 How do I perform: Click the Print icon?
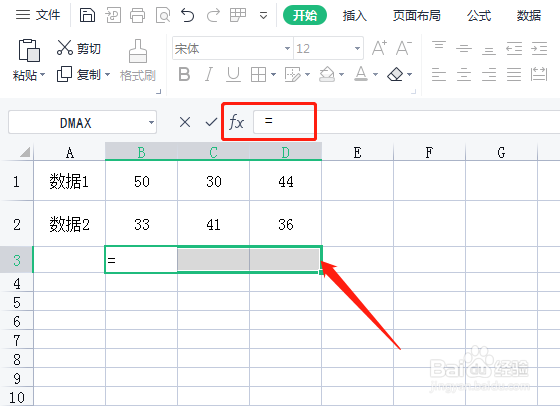click(138, 15)
